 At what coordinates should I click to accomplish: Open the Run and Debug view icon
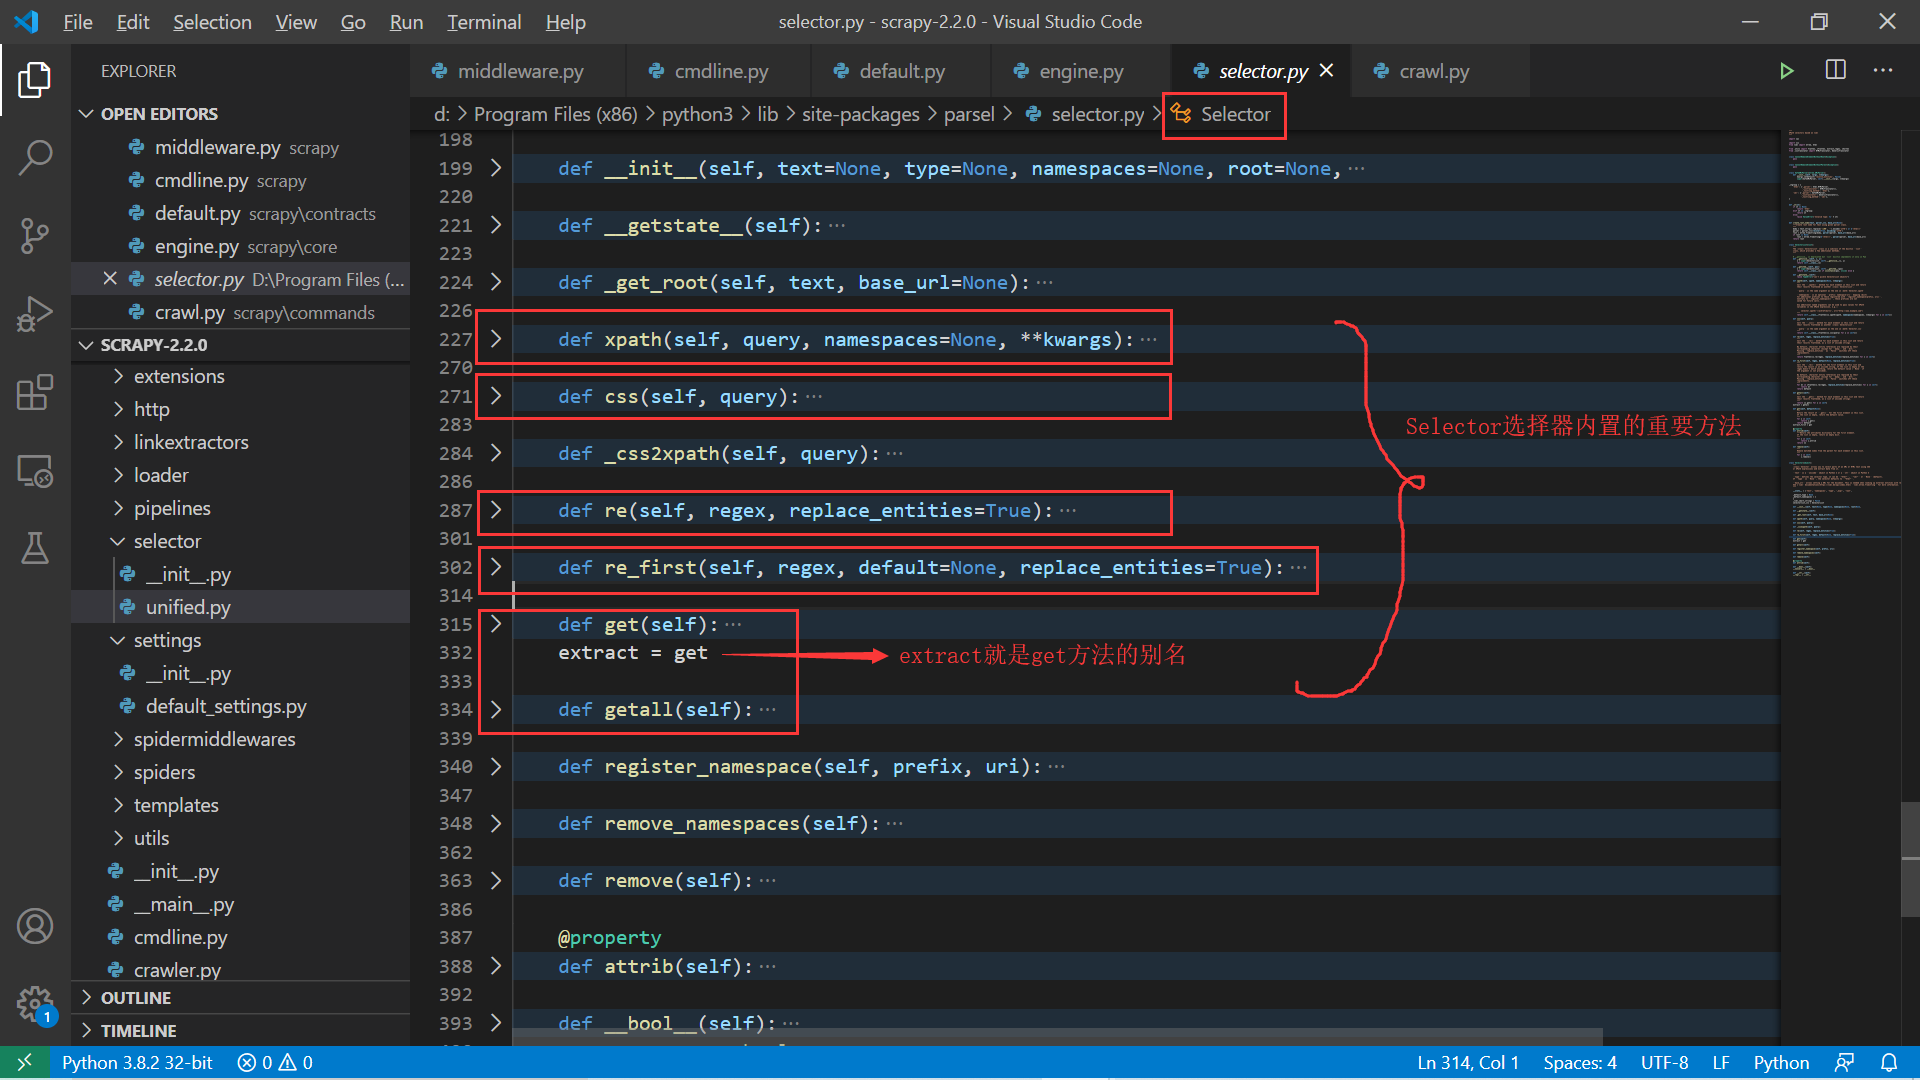pyautogui.click(x=35, y=314)
